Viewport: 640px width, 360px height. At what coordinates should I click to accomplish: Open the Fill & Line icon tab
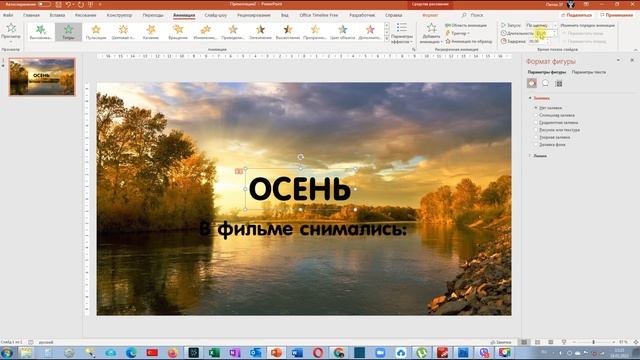pyautogui.click(x=531, y=83)
